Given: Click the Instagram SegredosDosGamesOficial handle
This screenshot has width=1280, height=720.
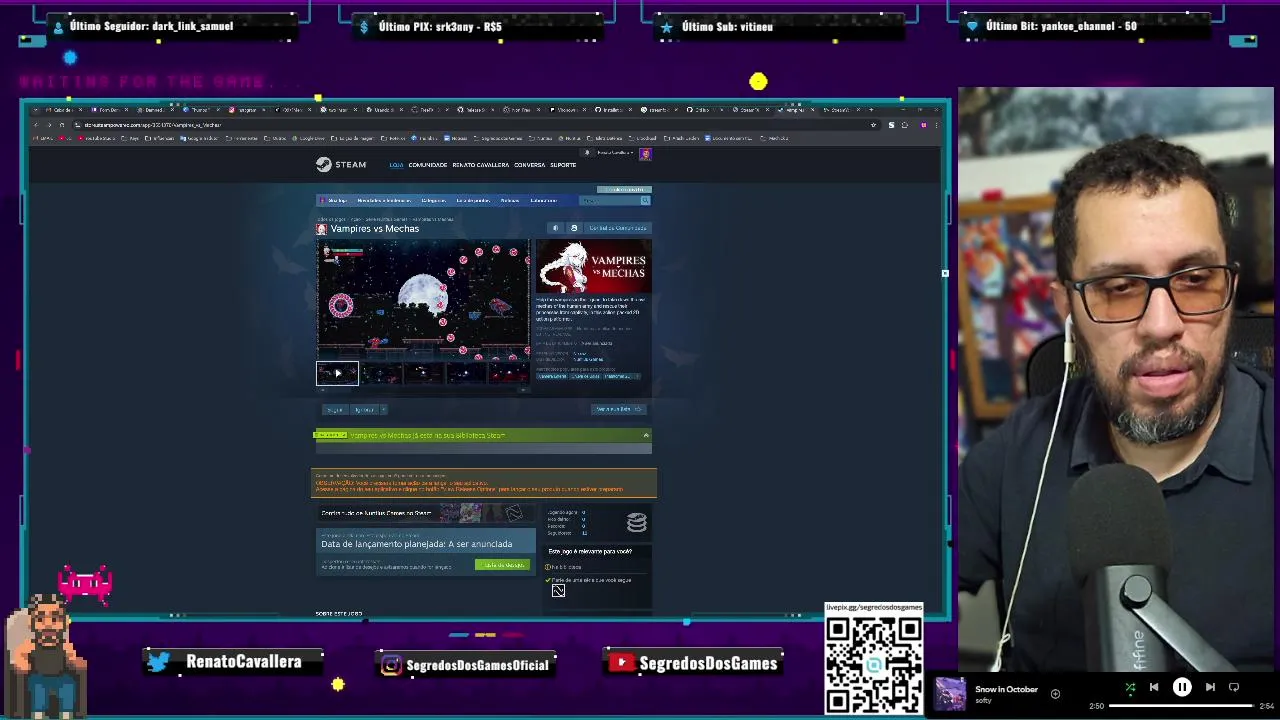Looking at the screenshot, I should (x=465, y=665).
